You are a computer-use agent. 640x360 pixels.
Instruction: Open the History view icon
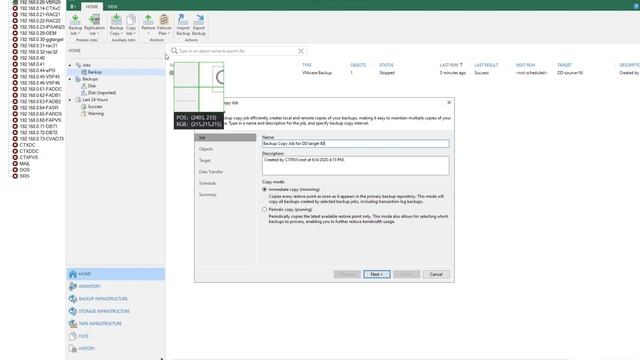[73, 349]
